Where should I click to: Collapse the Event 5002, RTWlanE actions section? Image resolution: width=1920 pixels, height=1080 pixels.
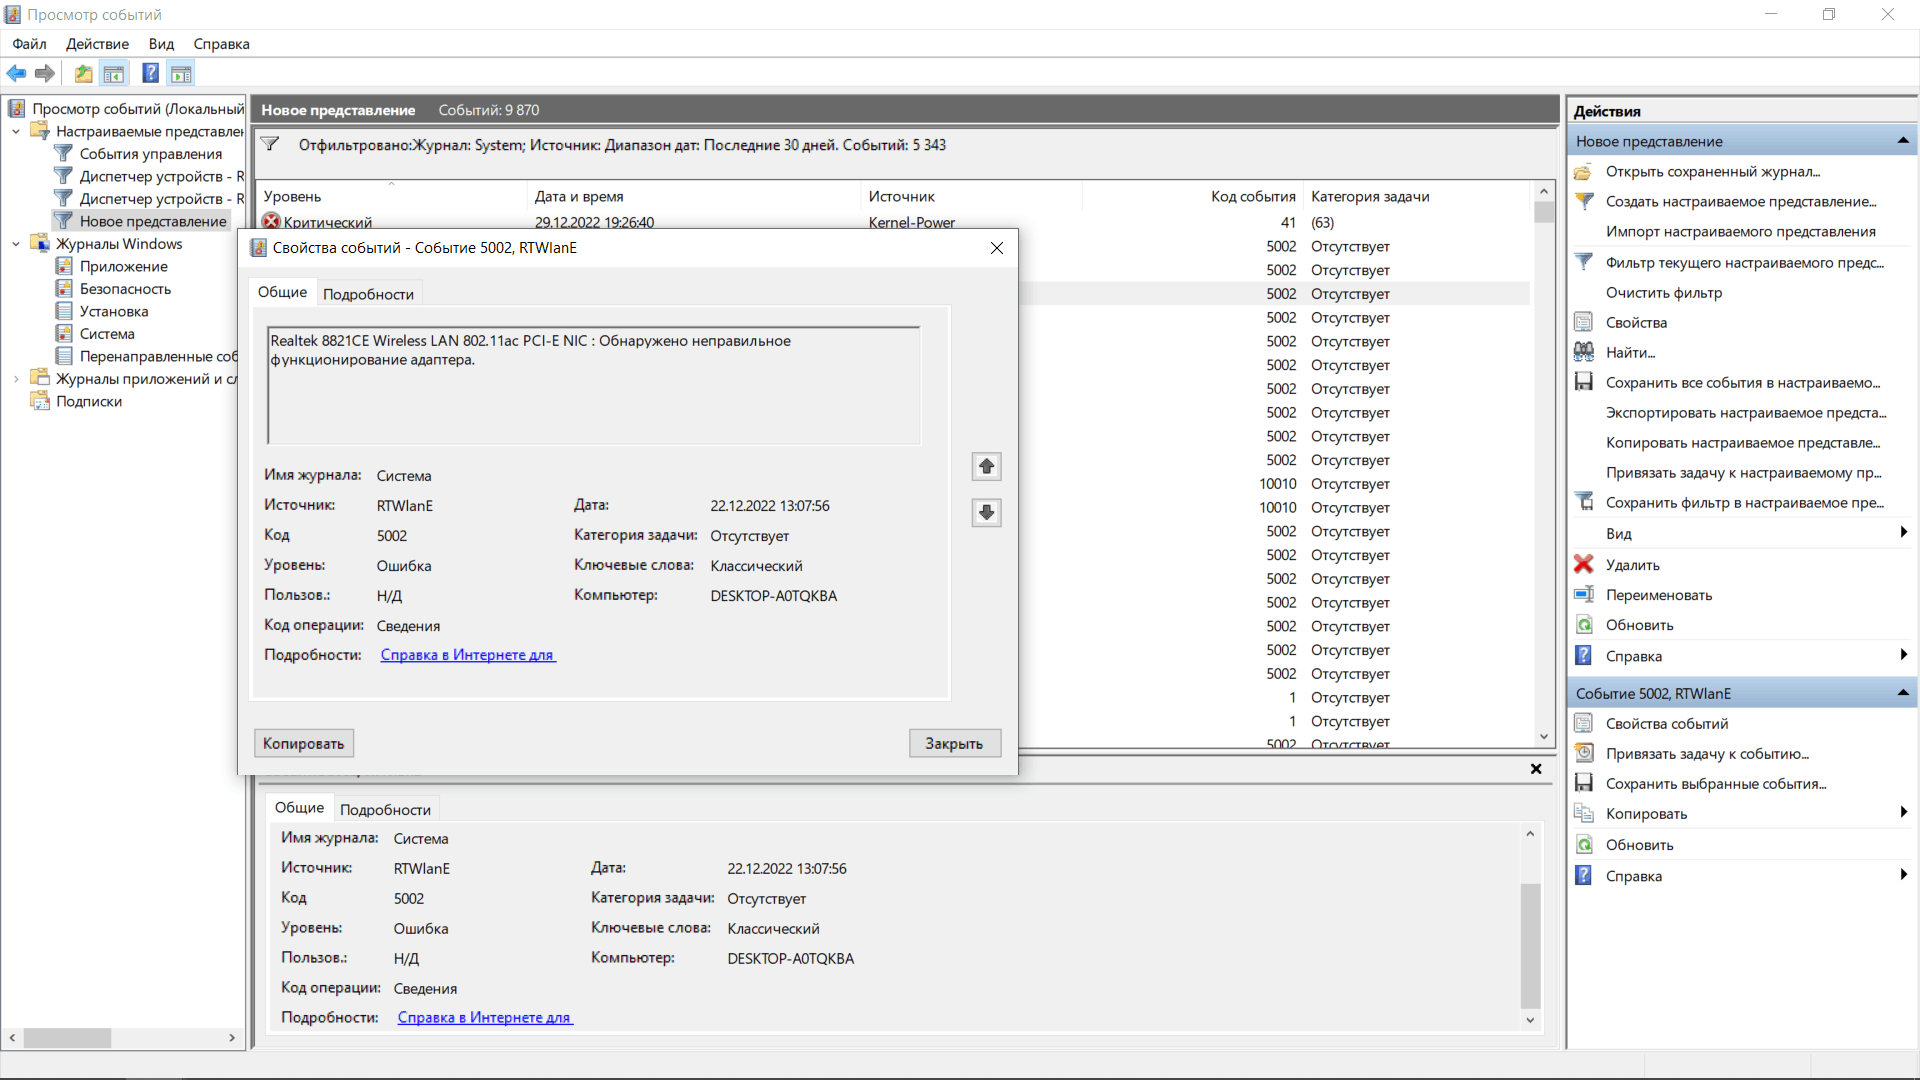[x=1902, y=693]
